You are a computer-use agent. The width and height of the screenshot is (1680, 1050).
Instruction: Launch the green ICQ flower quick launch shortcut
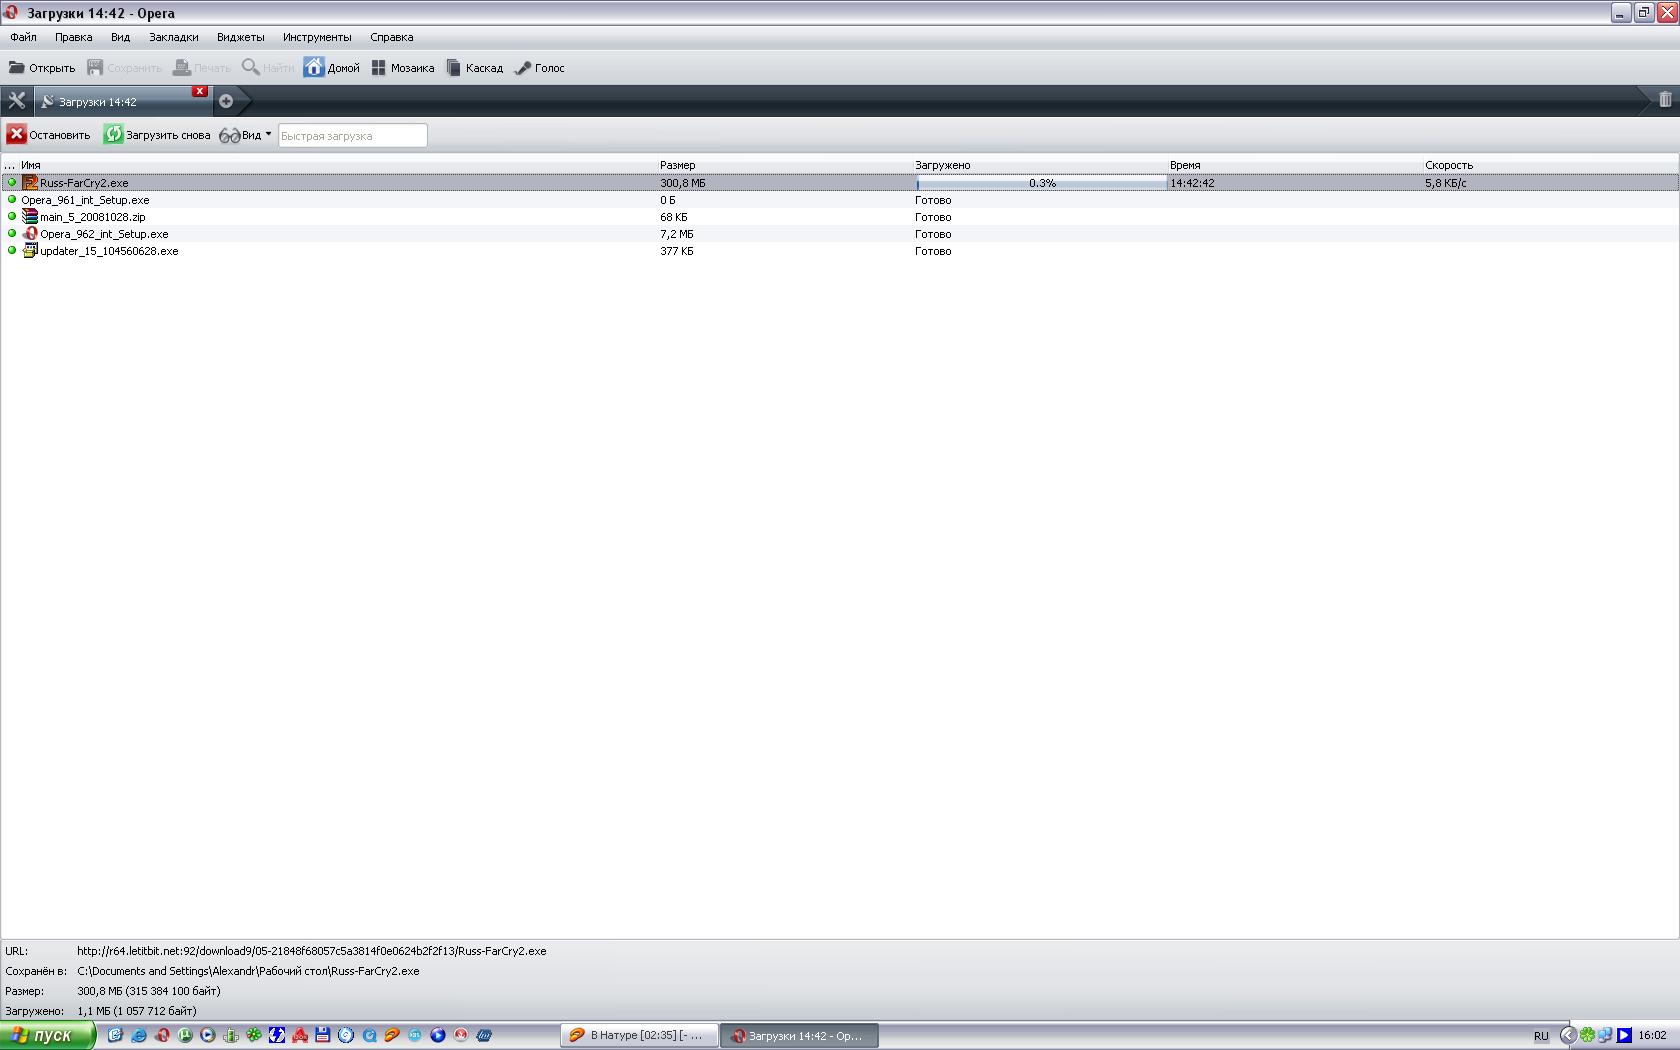(x=254, y=1035)
